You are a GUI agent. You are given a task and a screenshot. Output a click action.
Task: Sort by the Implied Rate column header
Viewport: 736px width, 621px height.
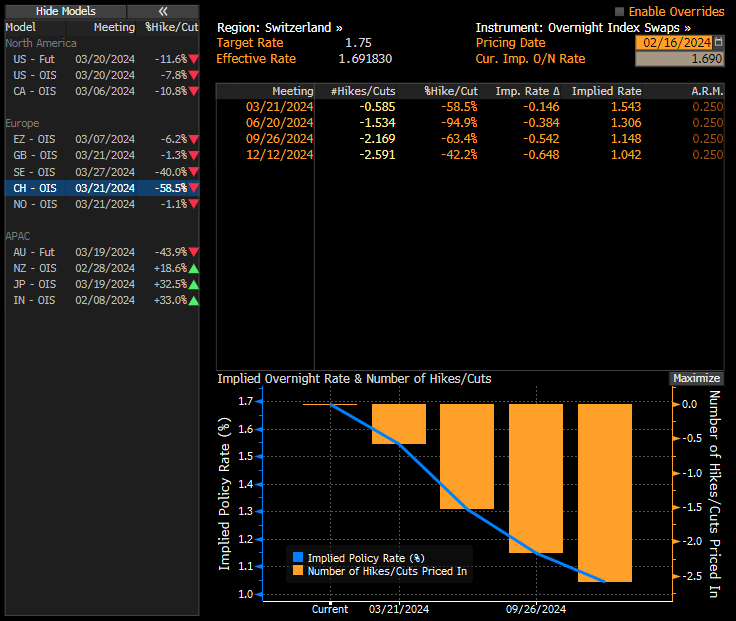pos(606,91)
